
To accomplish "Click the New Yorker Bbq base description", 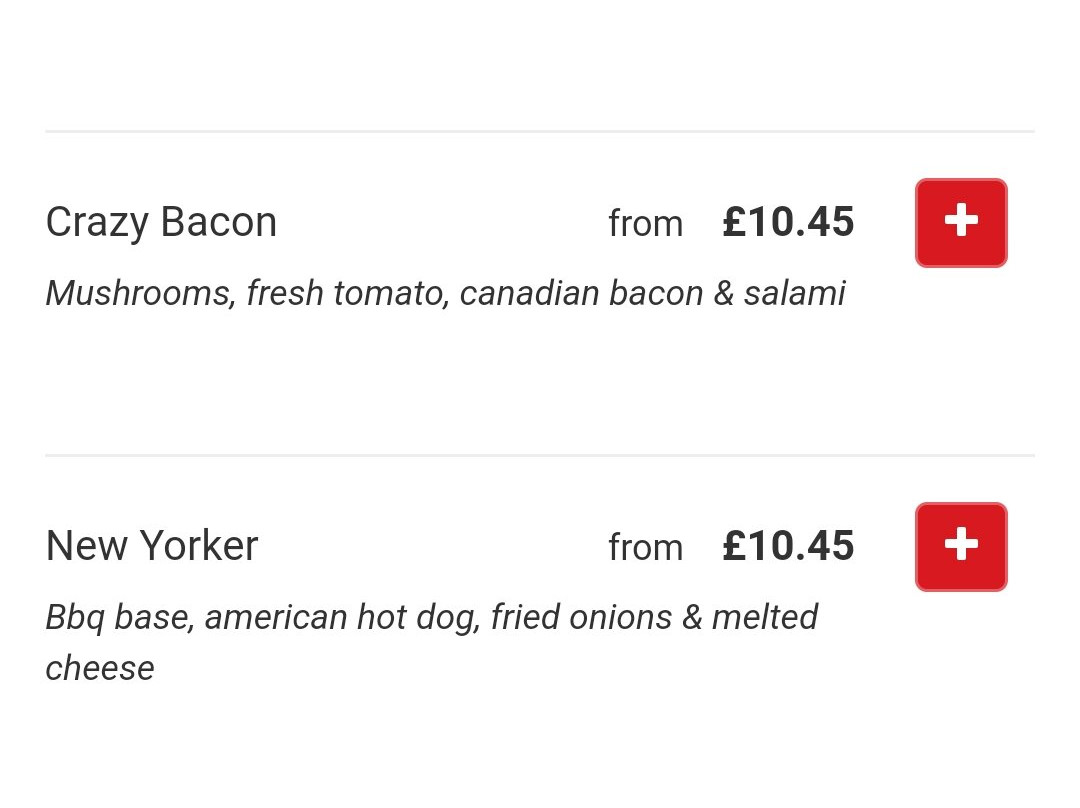I will (431, 617).
